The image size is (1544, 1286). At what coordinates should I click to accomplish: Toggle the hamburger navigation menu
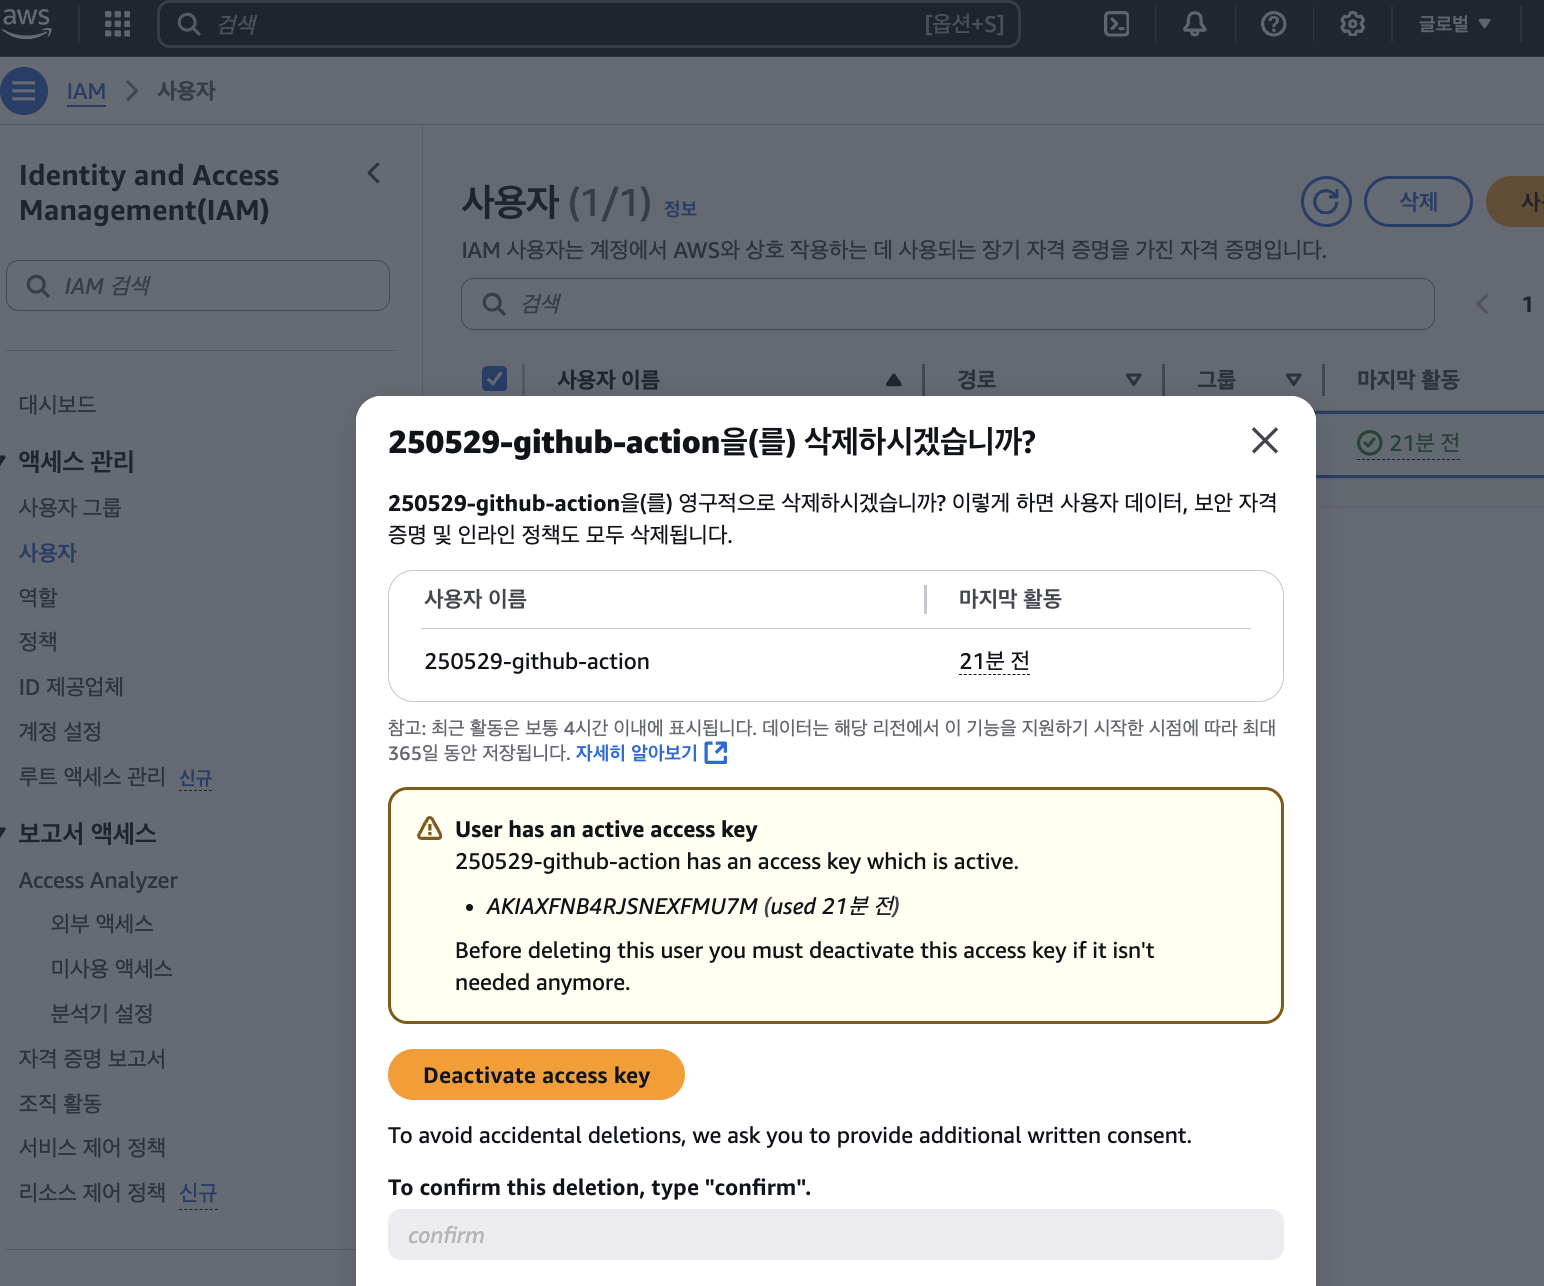pos(24,91)
